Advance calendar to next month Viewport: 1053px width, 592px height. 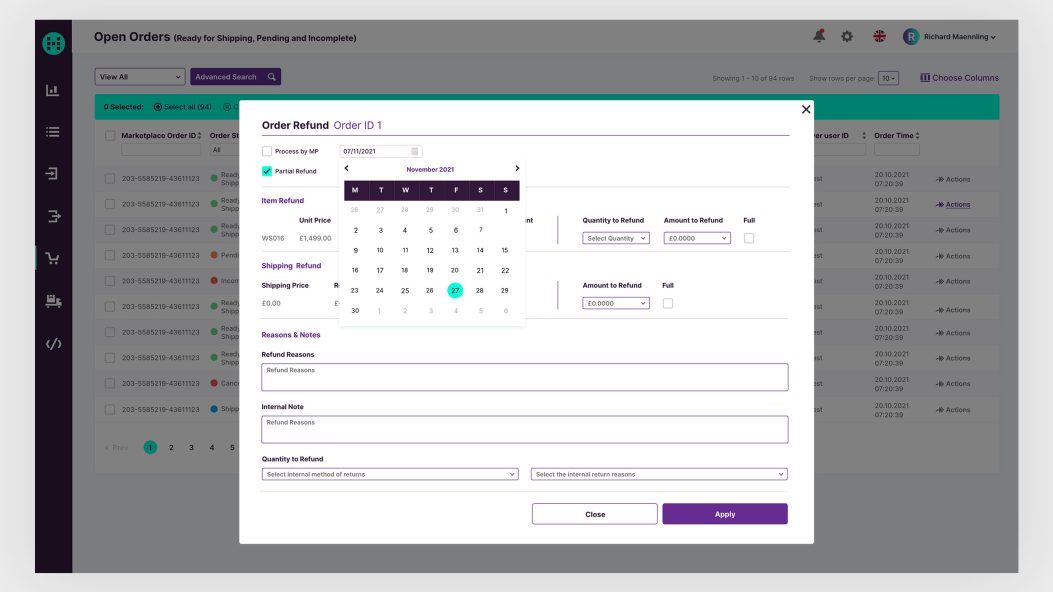(517, 169)
